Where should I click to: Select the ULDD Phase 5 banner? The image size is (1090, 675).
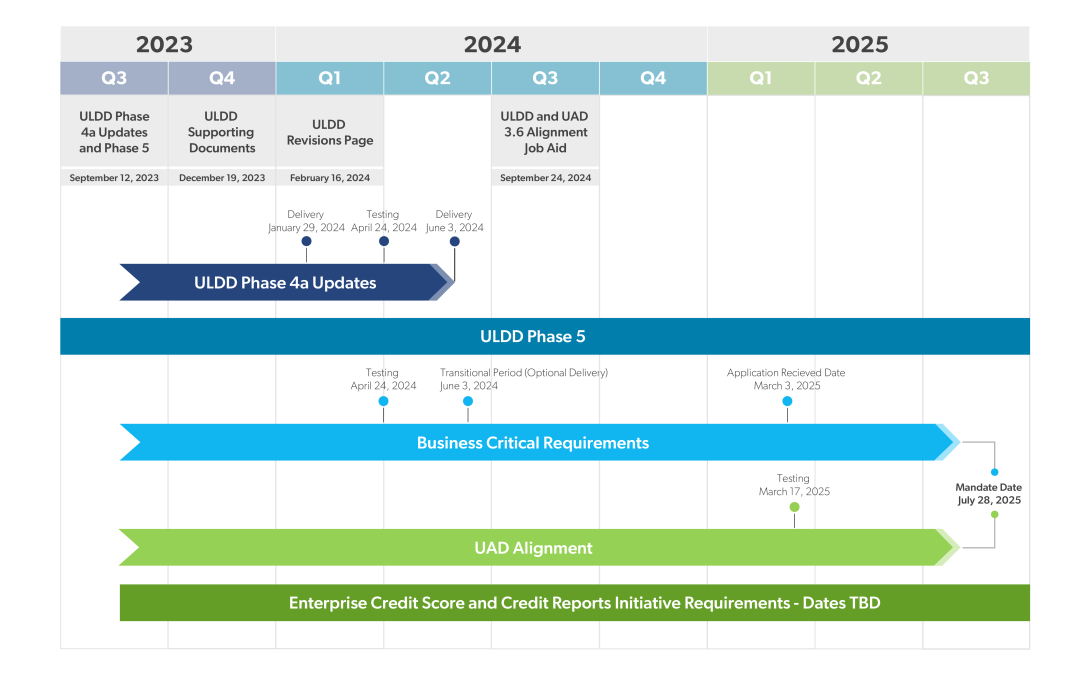[x=545, y=336]
